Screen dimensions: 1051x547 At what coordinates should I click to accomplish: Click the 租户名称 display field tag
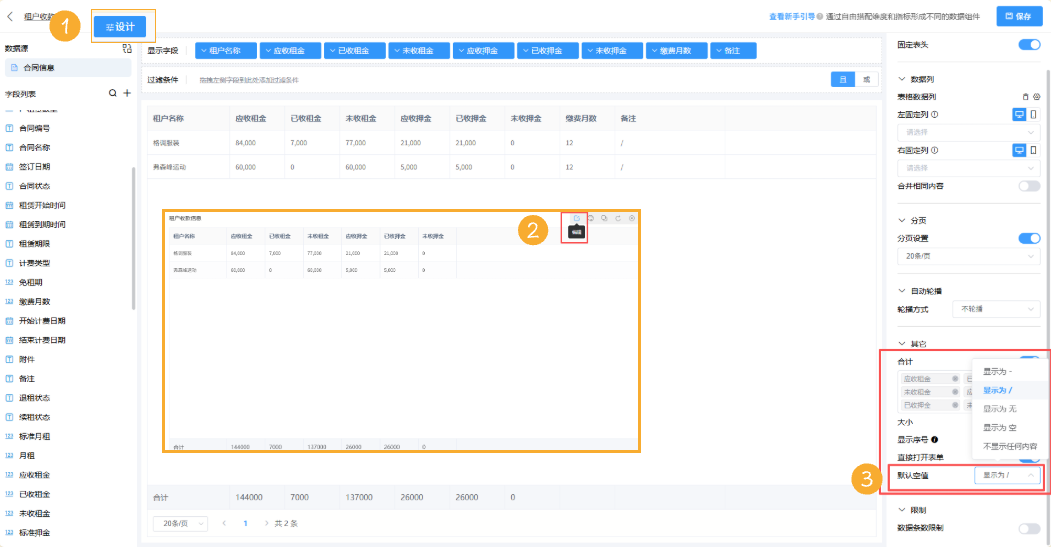coord(225,50)
